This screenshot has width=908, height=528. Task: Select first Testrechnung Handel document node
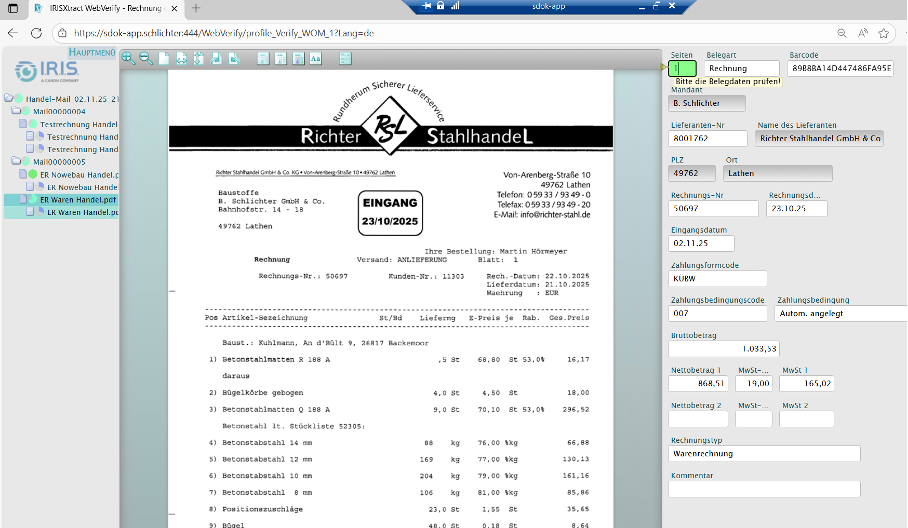point(78,124)
